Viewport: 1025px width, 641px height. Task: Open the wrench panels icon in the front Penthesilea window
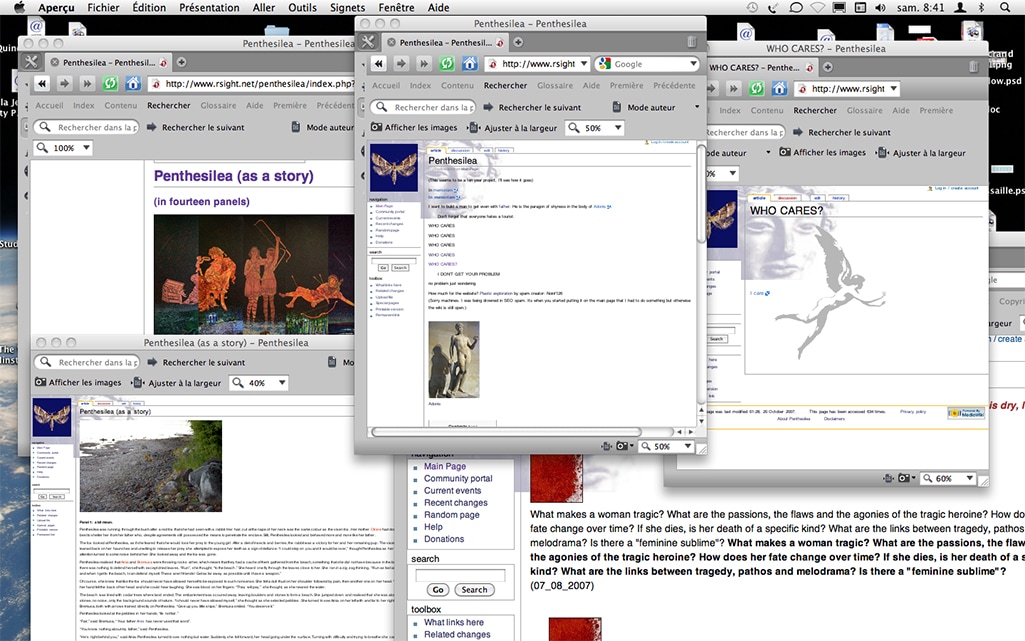click(x=367, y=42)
